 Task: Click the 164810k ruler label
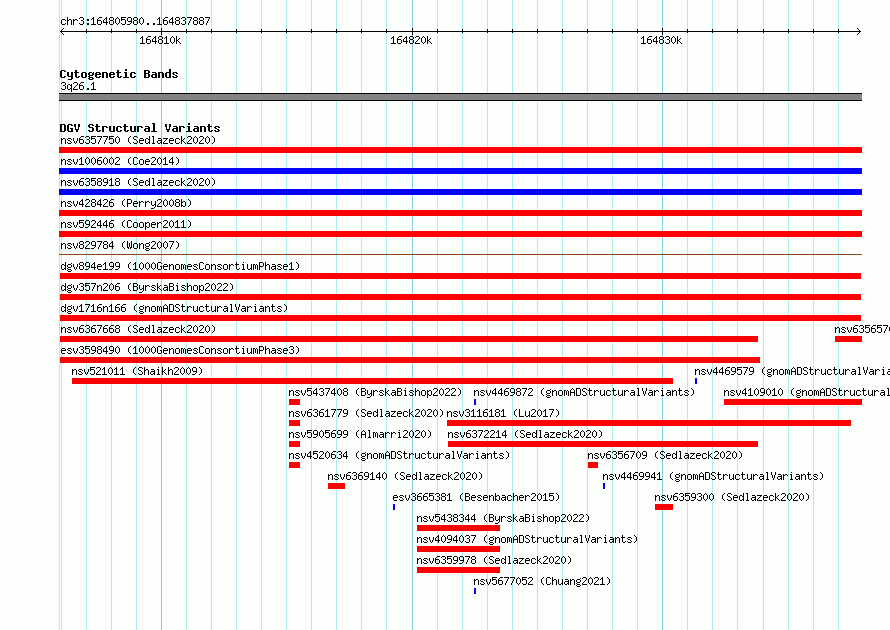point(160,40)
